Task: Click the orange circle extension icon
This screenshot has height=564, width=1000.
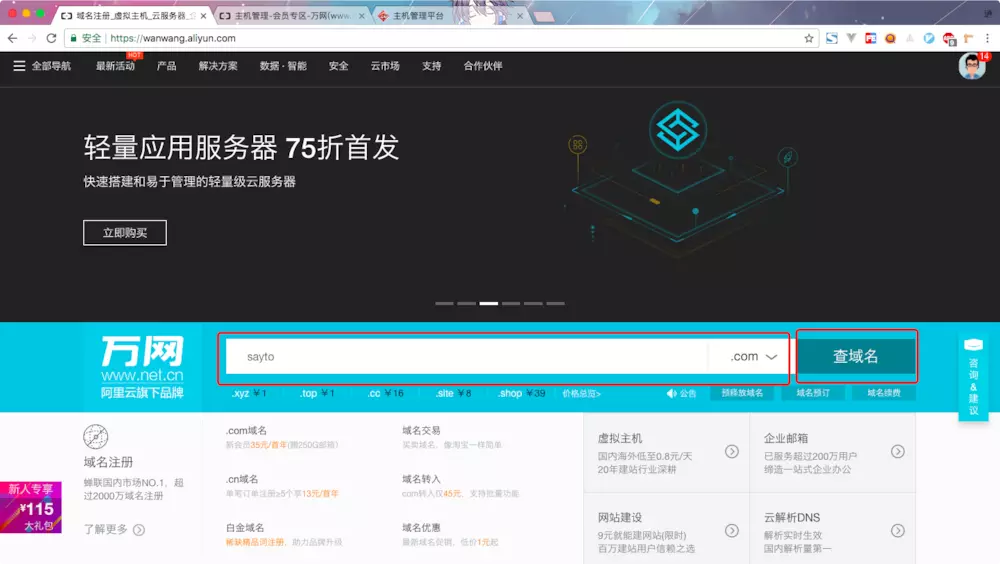Action: tap(890, 38)
